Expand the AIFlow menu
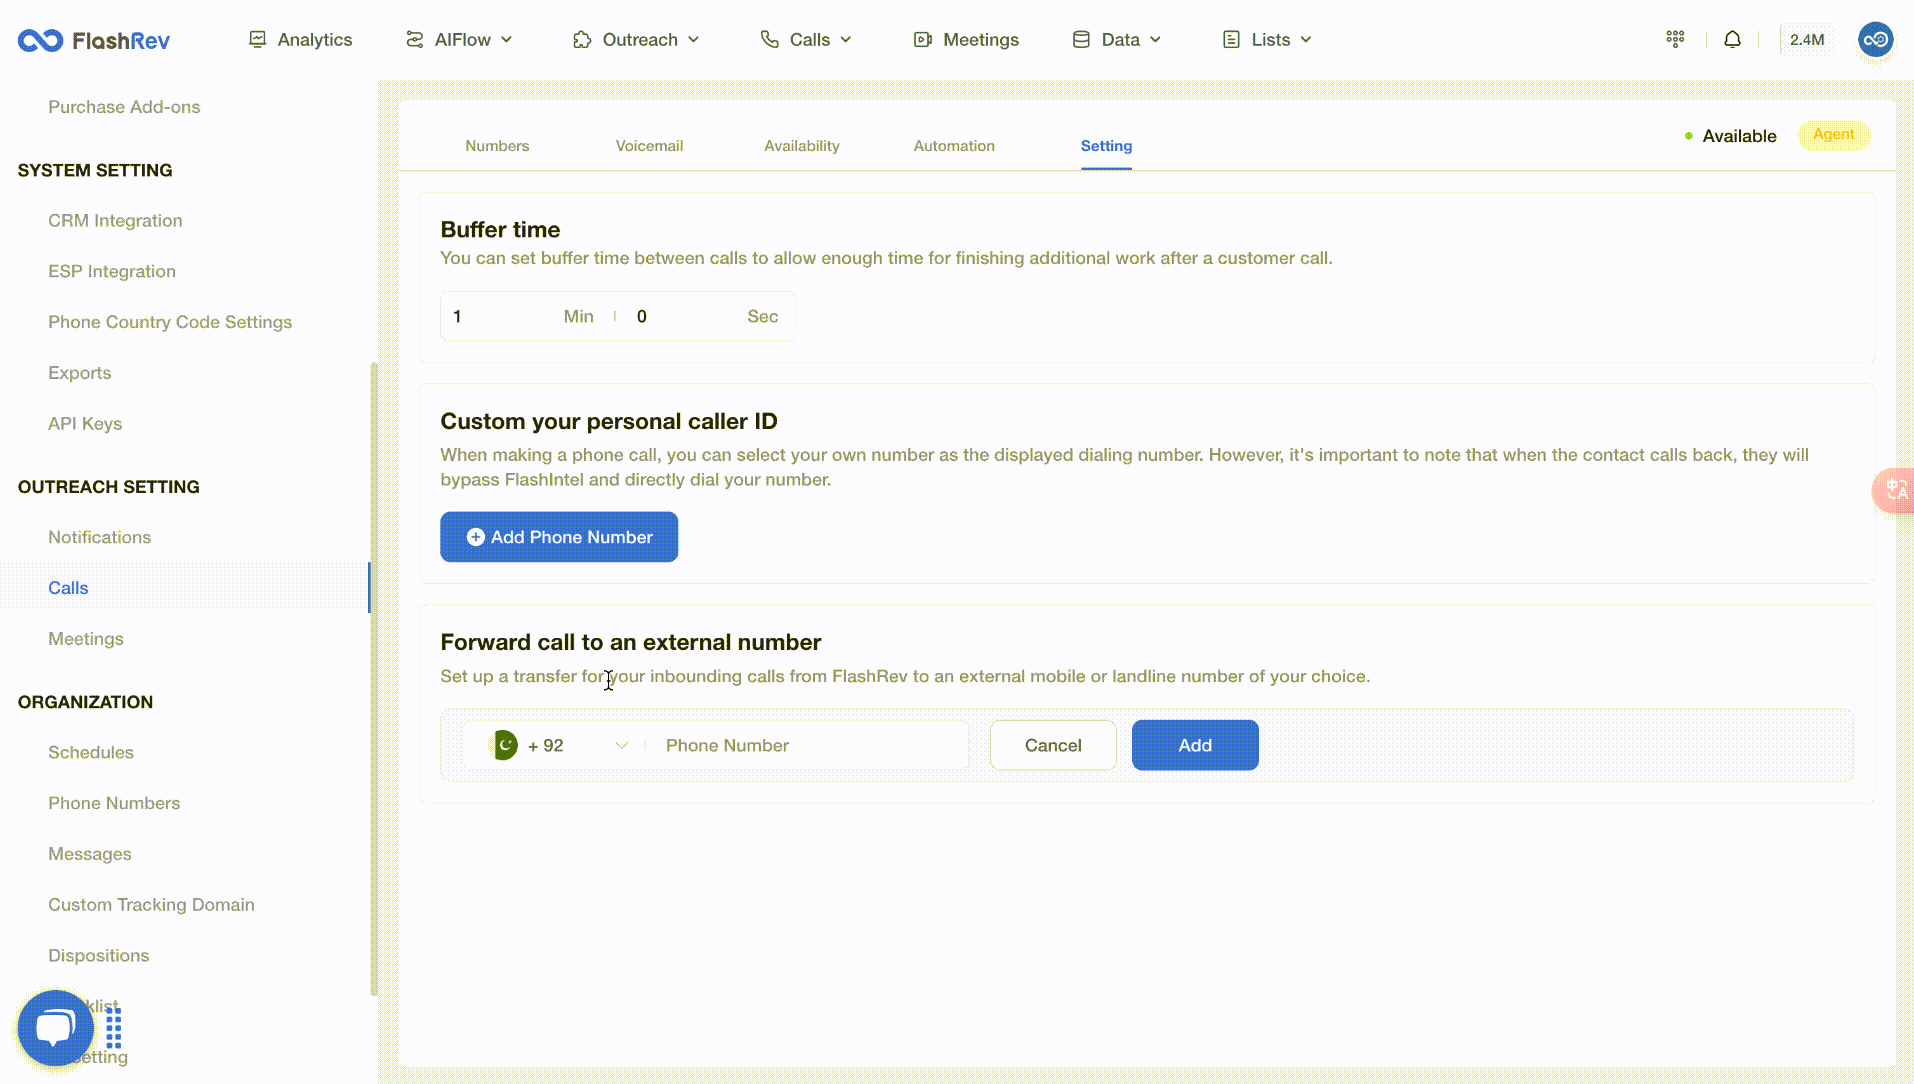The height and width of the screenshot is (1084, 1914). click(x=459, y=40)
